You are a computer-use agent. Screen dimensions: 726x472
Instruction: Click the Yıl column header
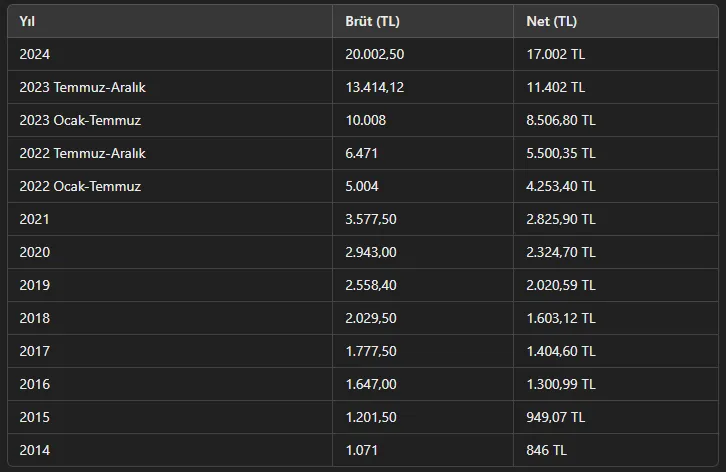[x=27, y=21]
